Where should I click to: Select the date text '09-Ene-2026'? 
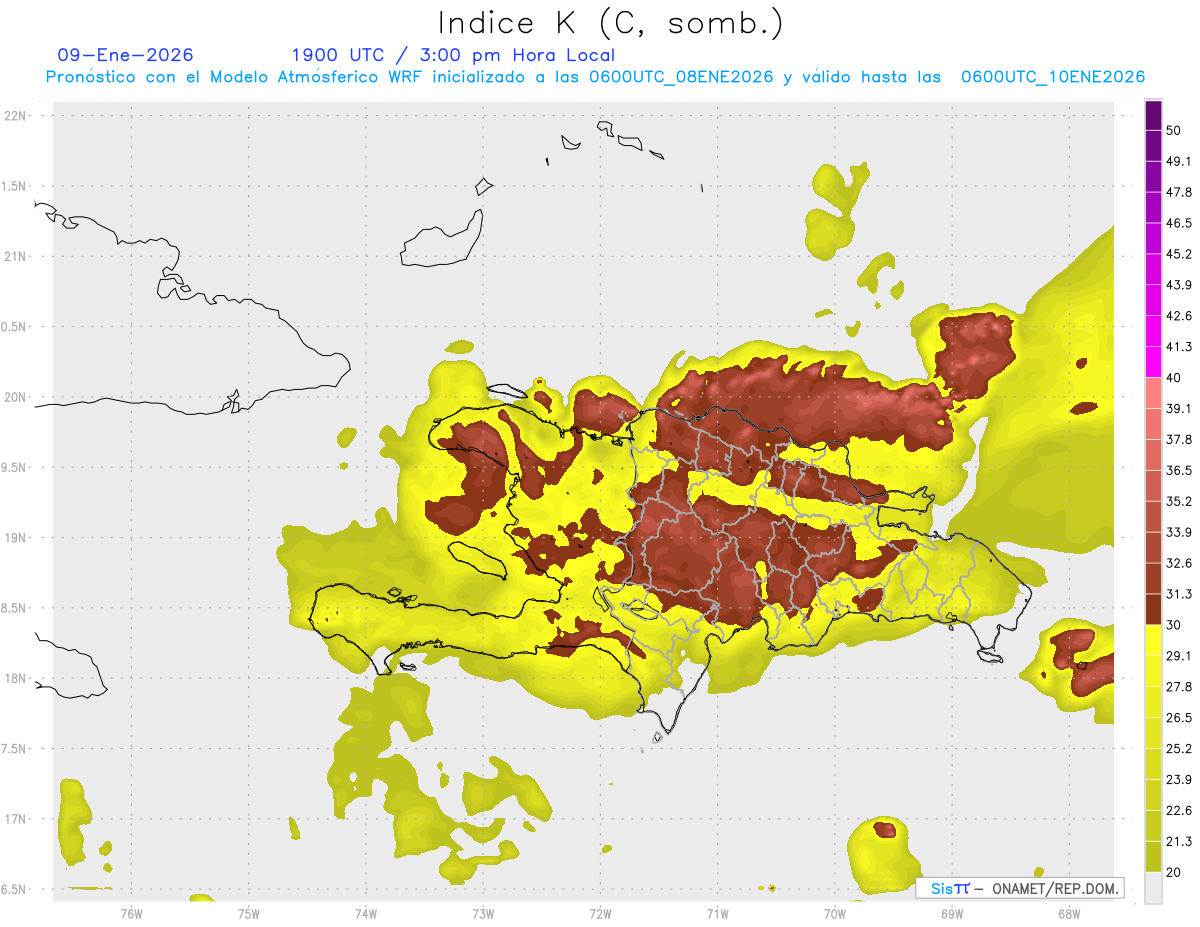tap(126, 55)
